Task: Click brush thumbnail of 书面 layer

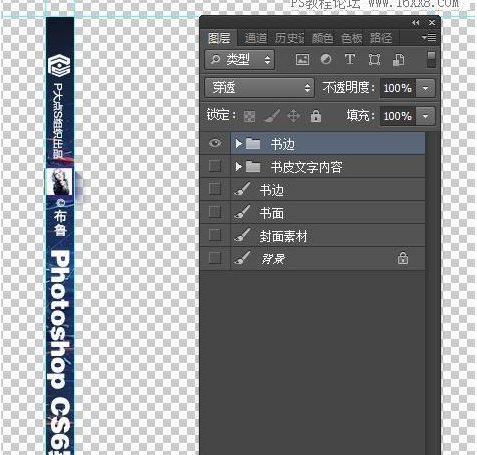Action: [x=243, y=212]
